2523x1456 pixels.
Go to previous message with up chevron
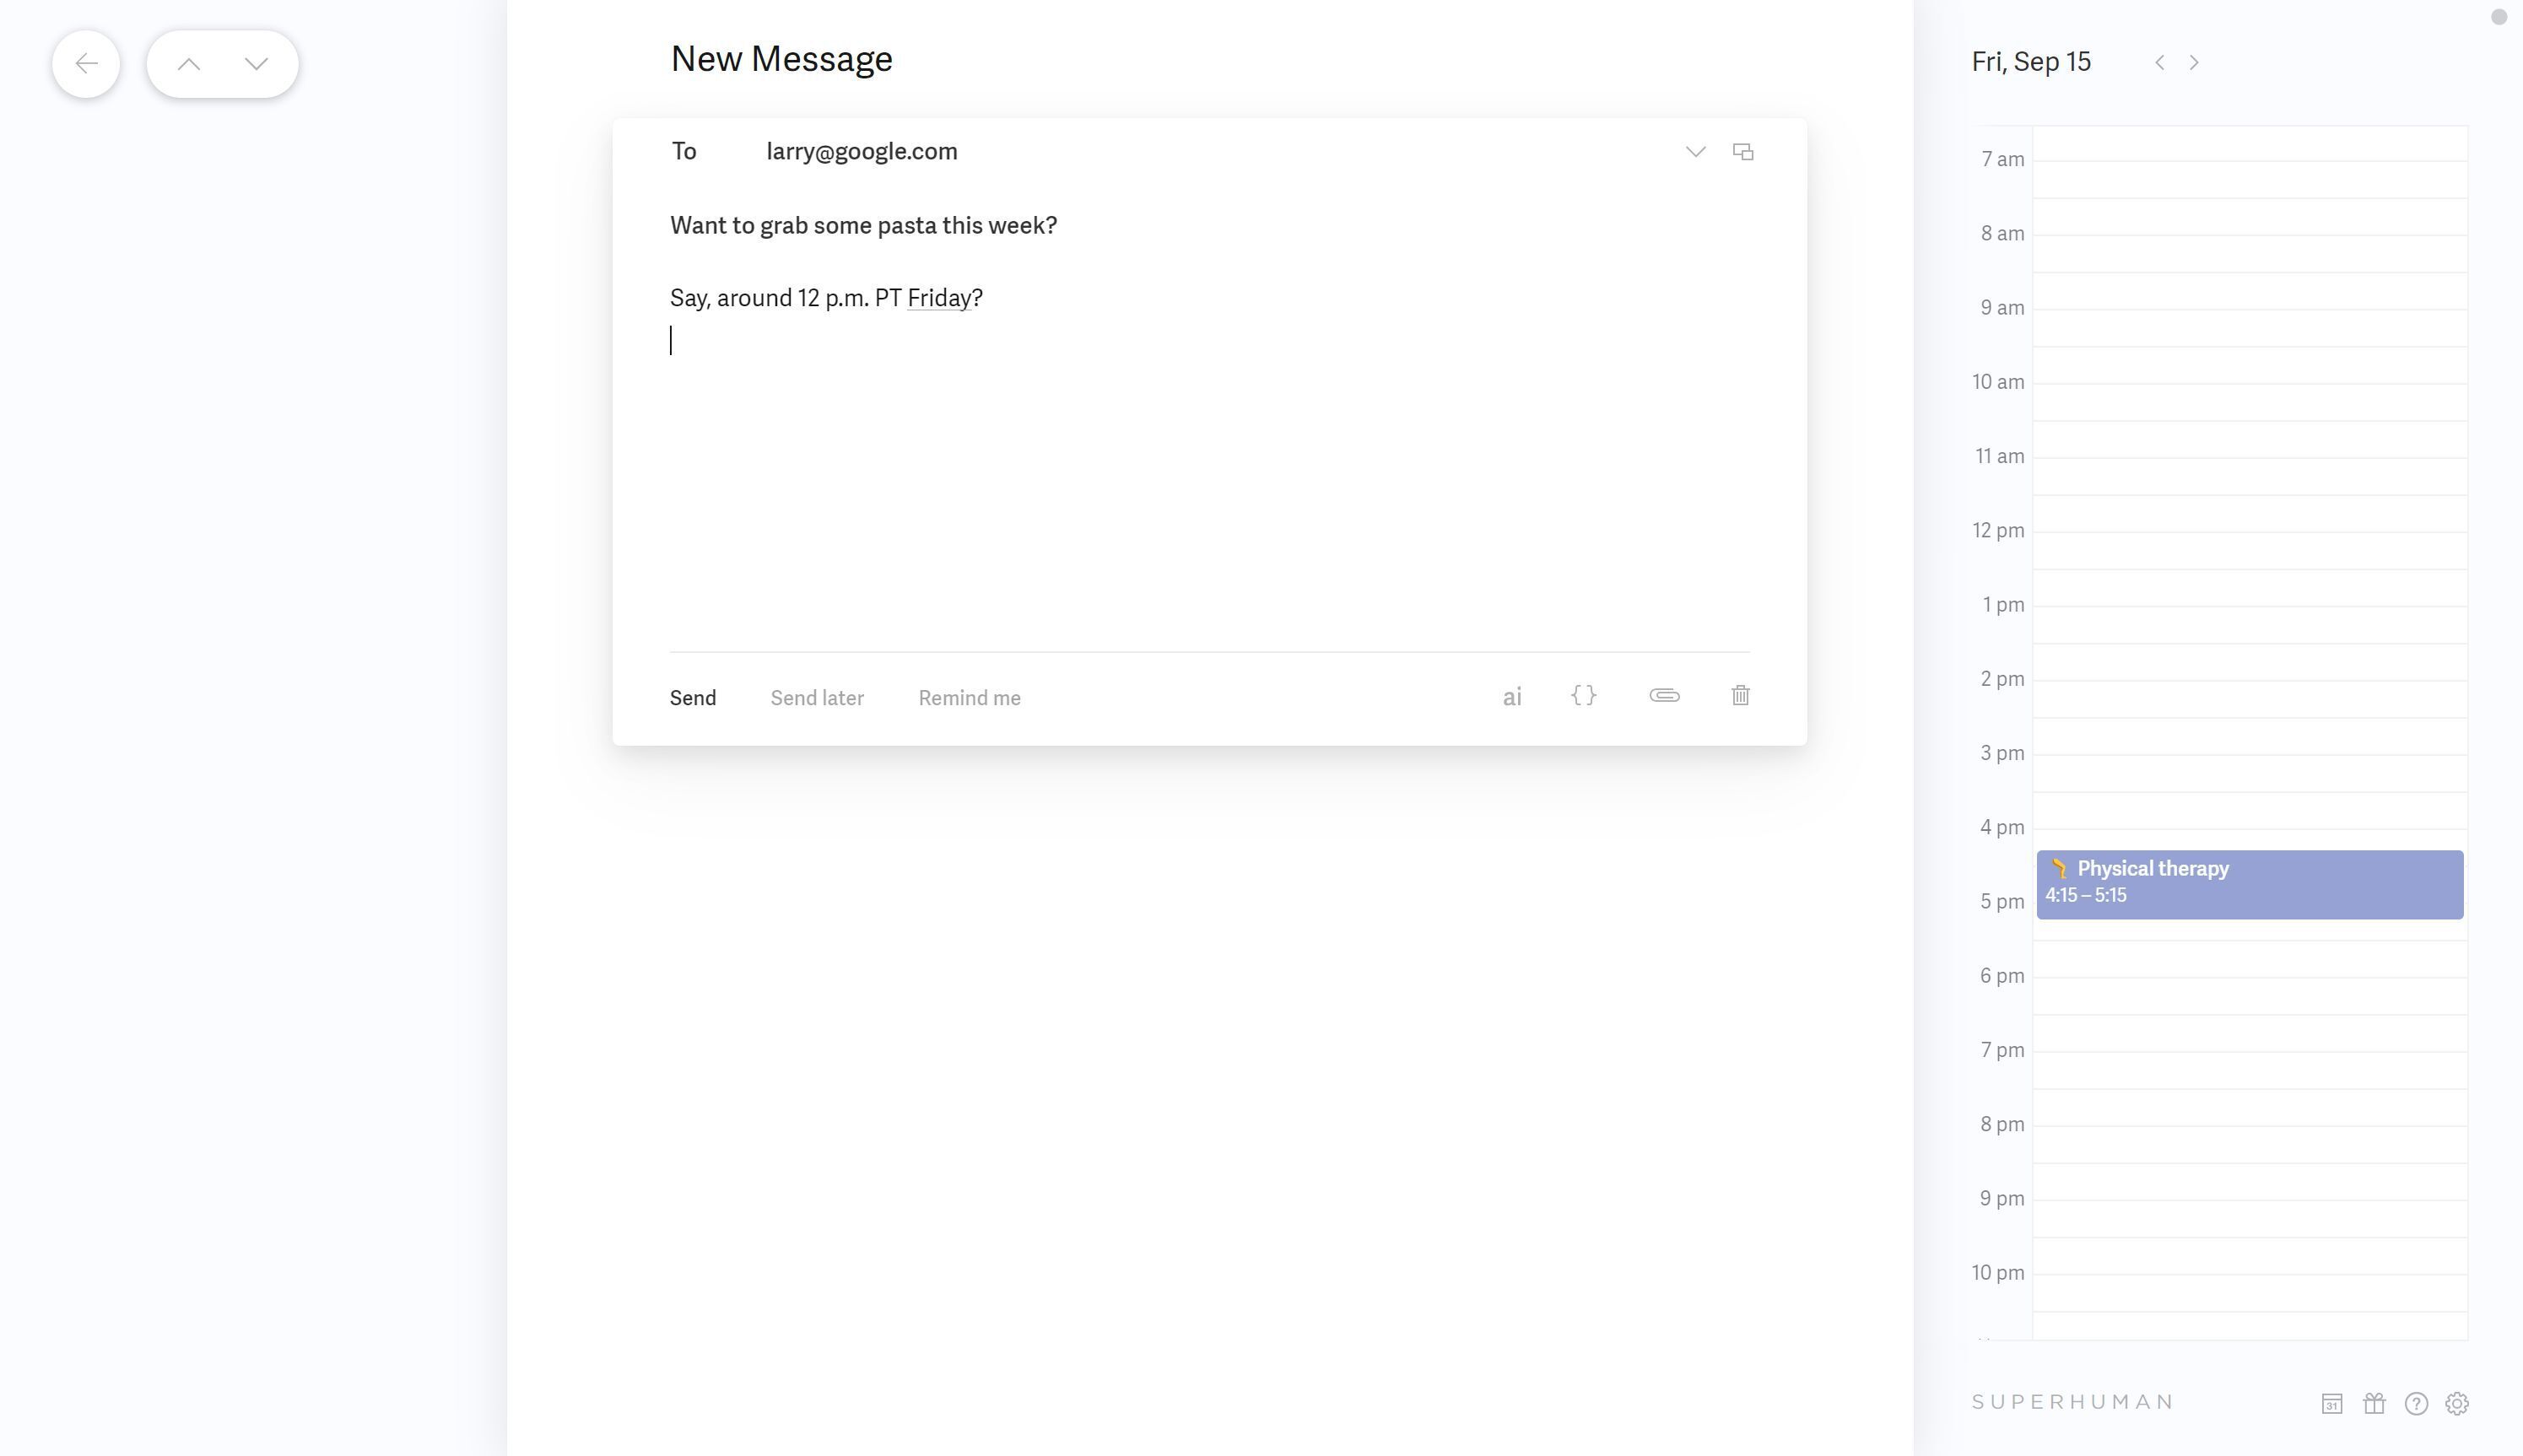(x=188, y=64)
